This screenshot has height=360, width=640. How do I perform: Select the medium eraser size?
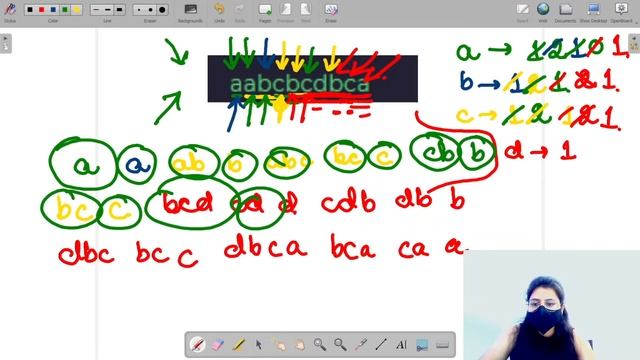click(151, 10)
